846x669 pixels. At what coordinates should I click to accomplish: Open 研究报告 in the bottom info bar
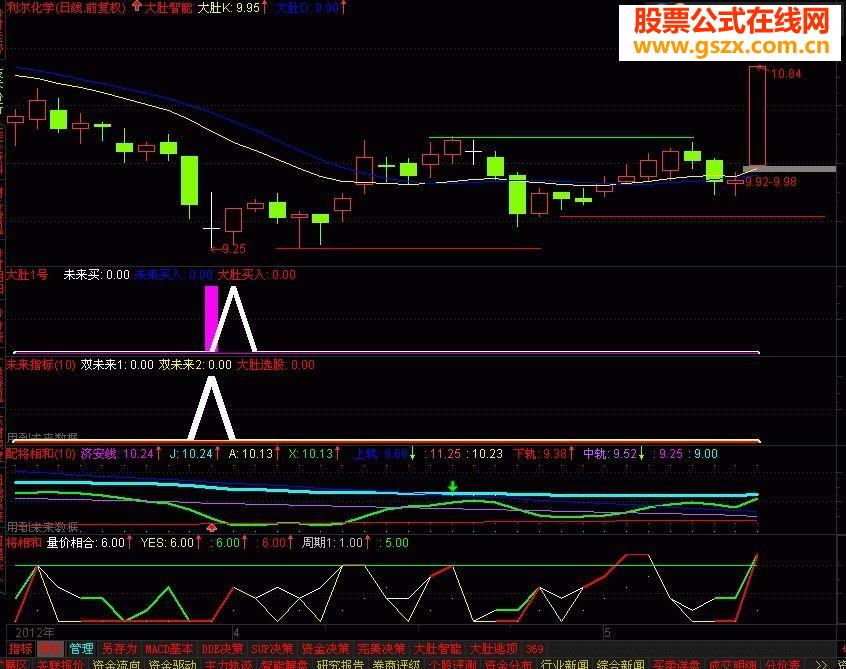[340, 665]
